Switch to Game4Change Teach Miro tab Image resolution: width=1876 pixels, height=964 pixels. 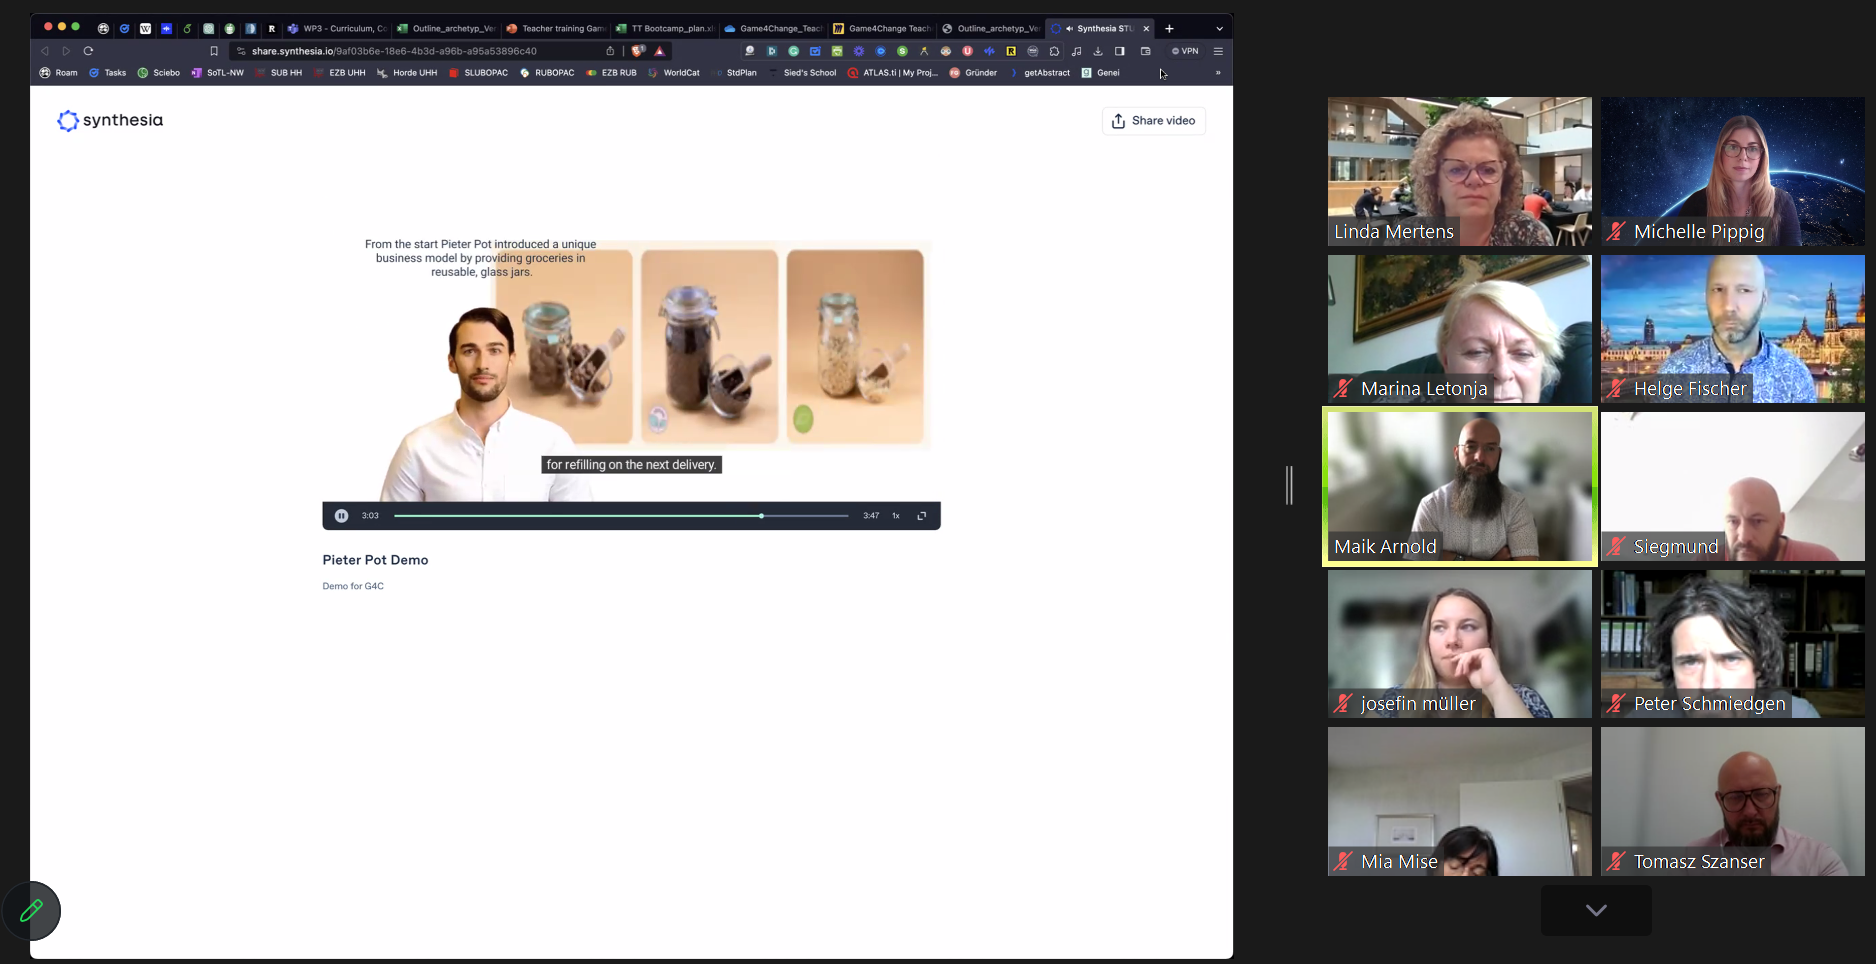click(882, 28)
